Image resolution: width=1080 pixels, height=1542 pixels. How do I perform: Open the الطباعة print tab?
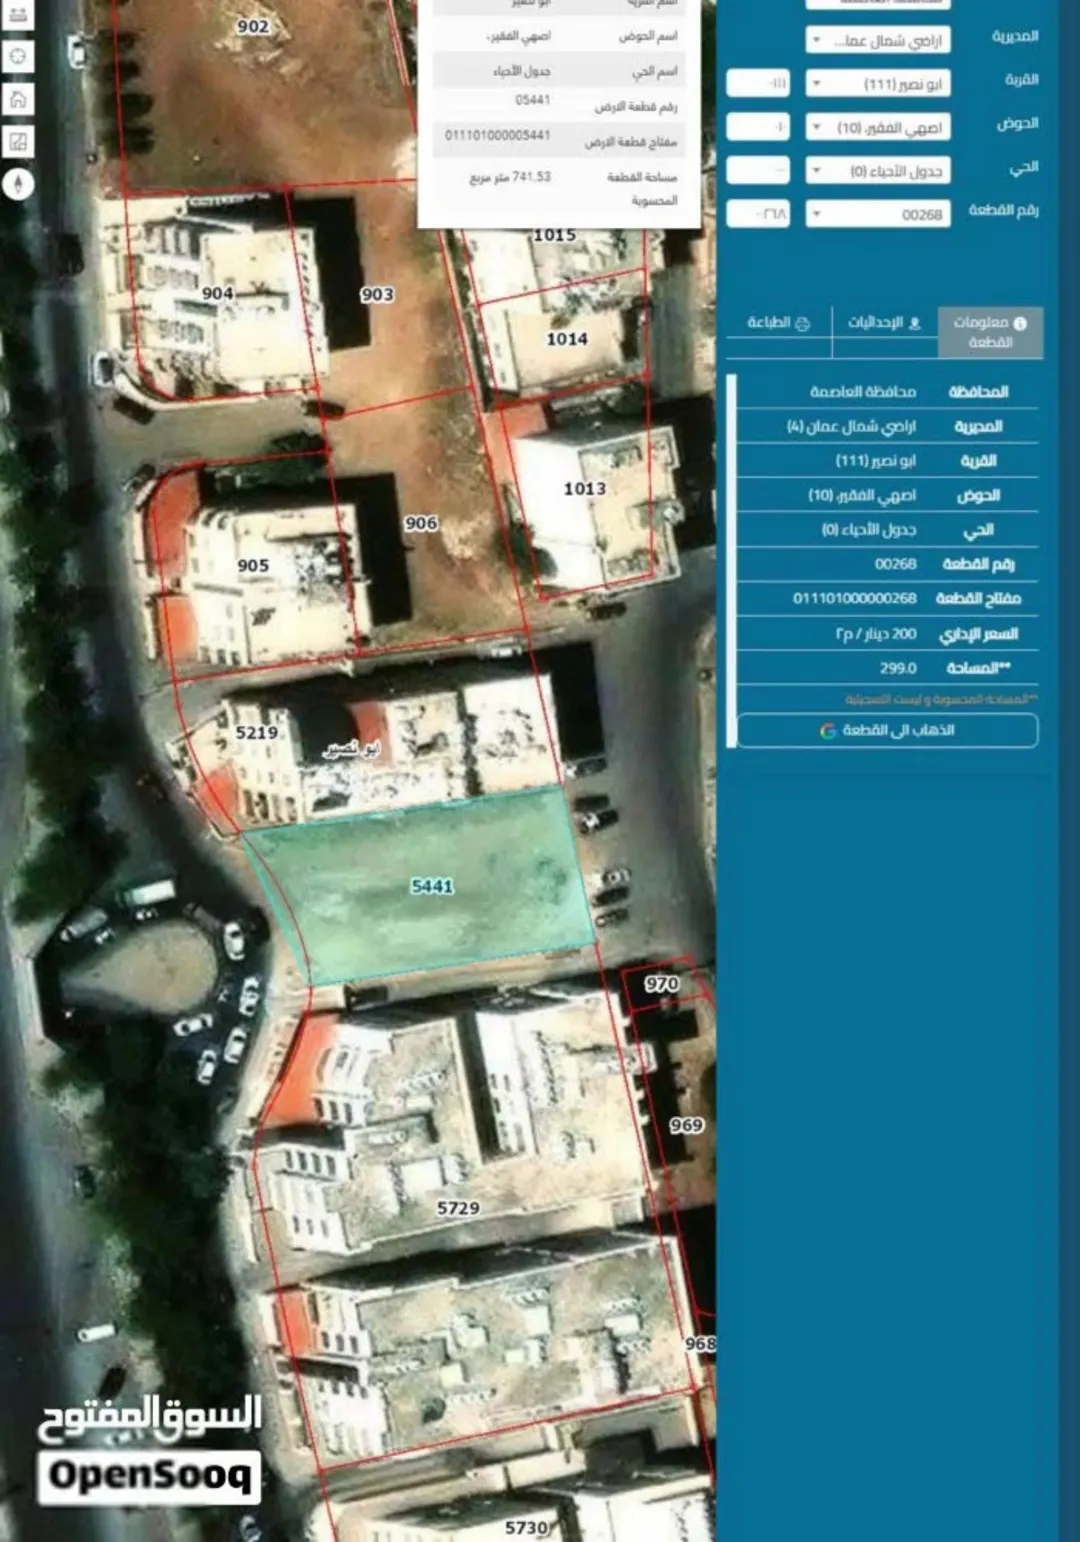point(778,323)
